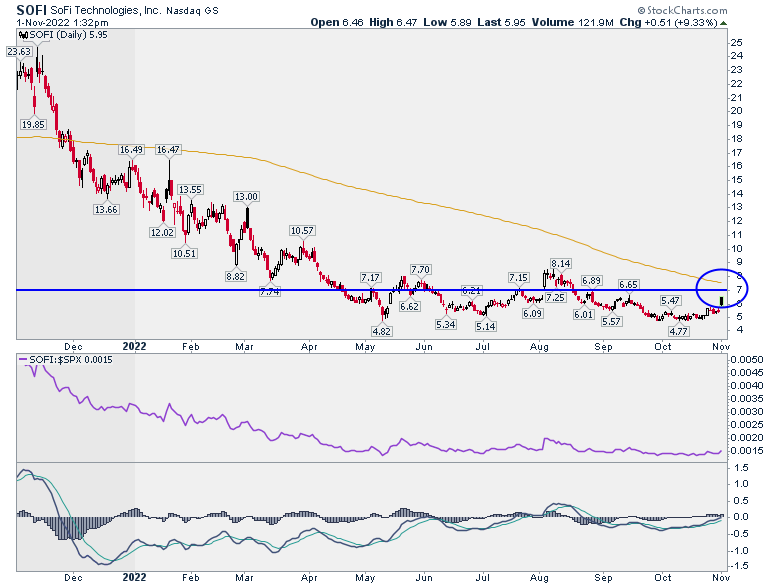Click the -1.5 tick on the MACD axis
This screenshot has width=780, height=586.
738,566
